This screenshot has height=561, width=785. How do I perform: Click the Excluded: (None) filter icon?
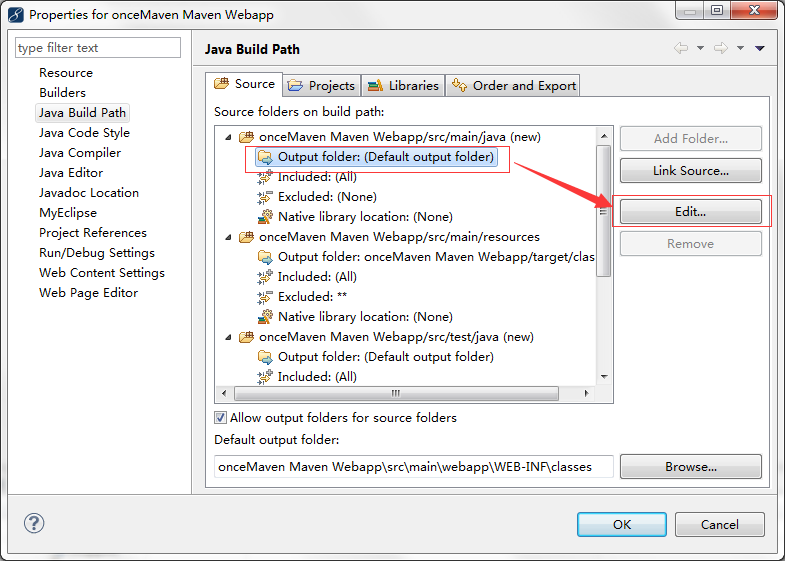pyautogui.click(x=265, y=197)
